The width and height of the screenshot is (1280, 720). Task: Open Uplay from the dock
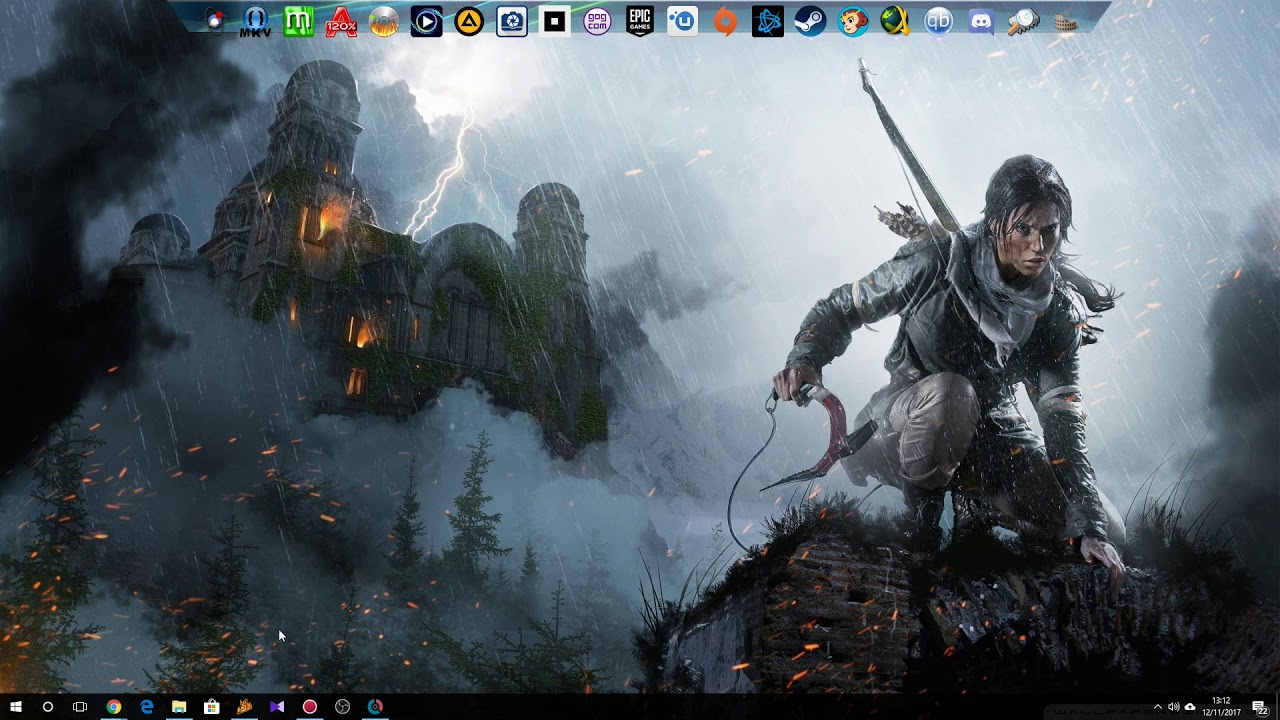(682, 21)
